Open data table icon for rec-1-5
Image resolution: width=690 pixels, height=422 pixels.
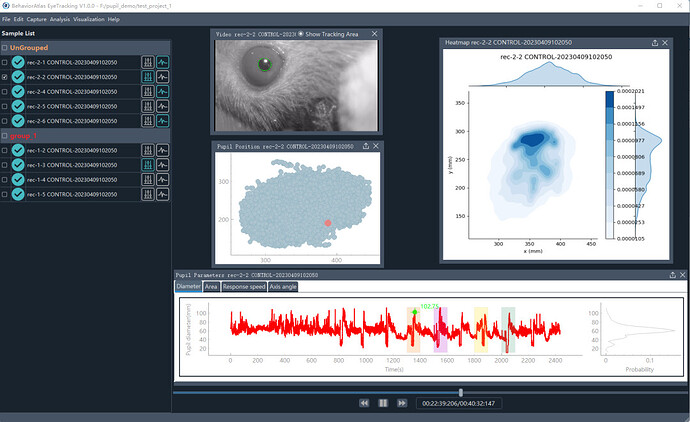[148, 194]
